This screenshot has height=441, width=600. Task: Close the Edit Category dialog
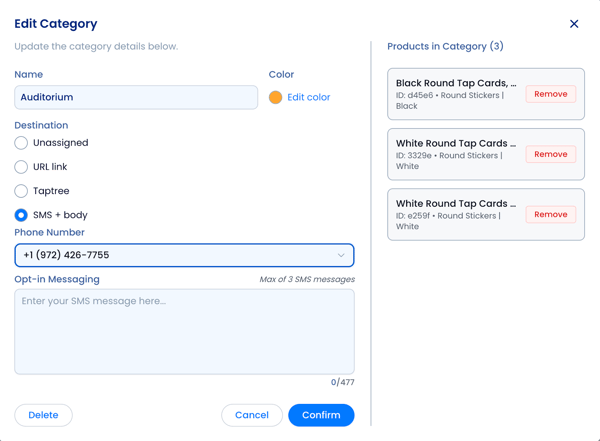point(574,24)
